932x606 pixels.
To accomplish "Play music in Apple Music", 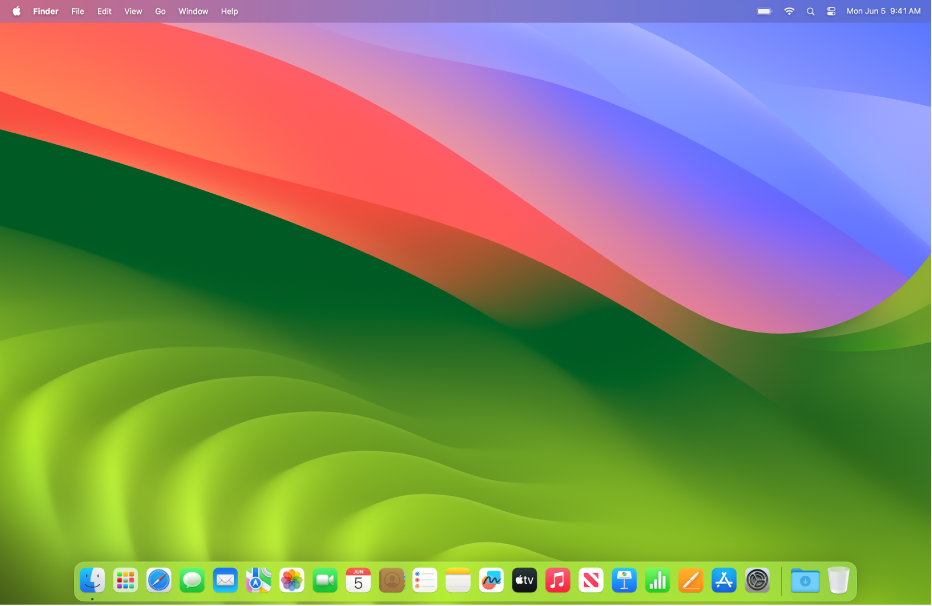I will click(557, 580).
